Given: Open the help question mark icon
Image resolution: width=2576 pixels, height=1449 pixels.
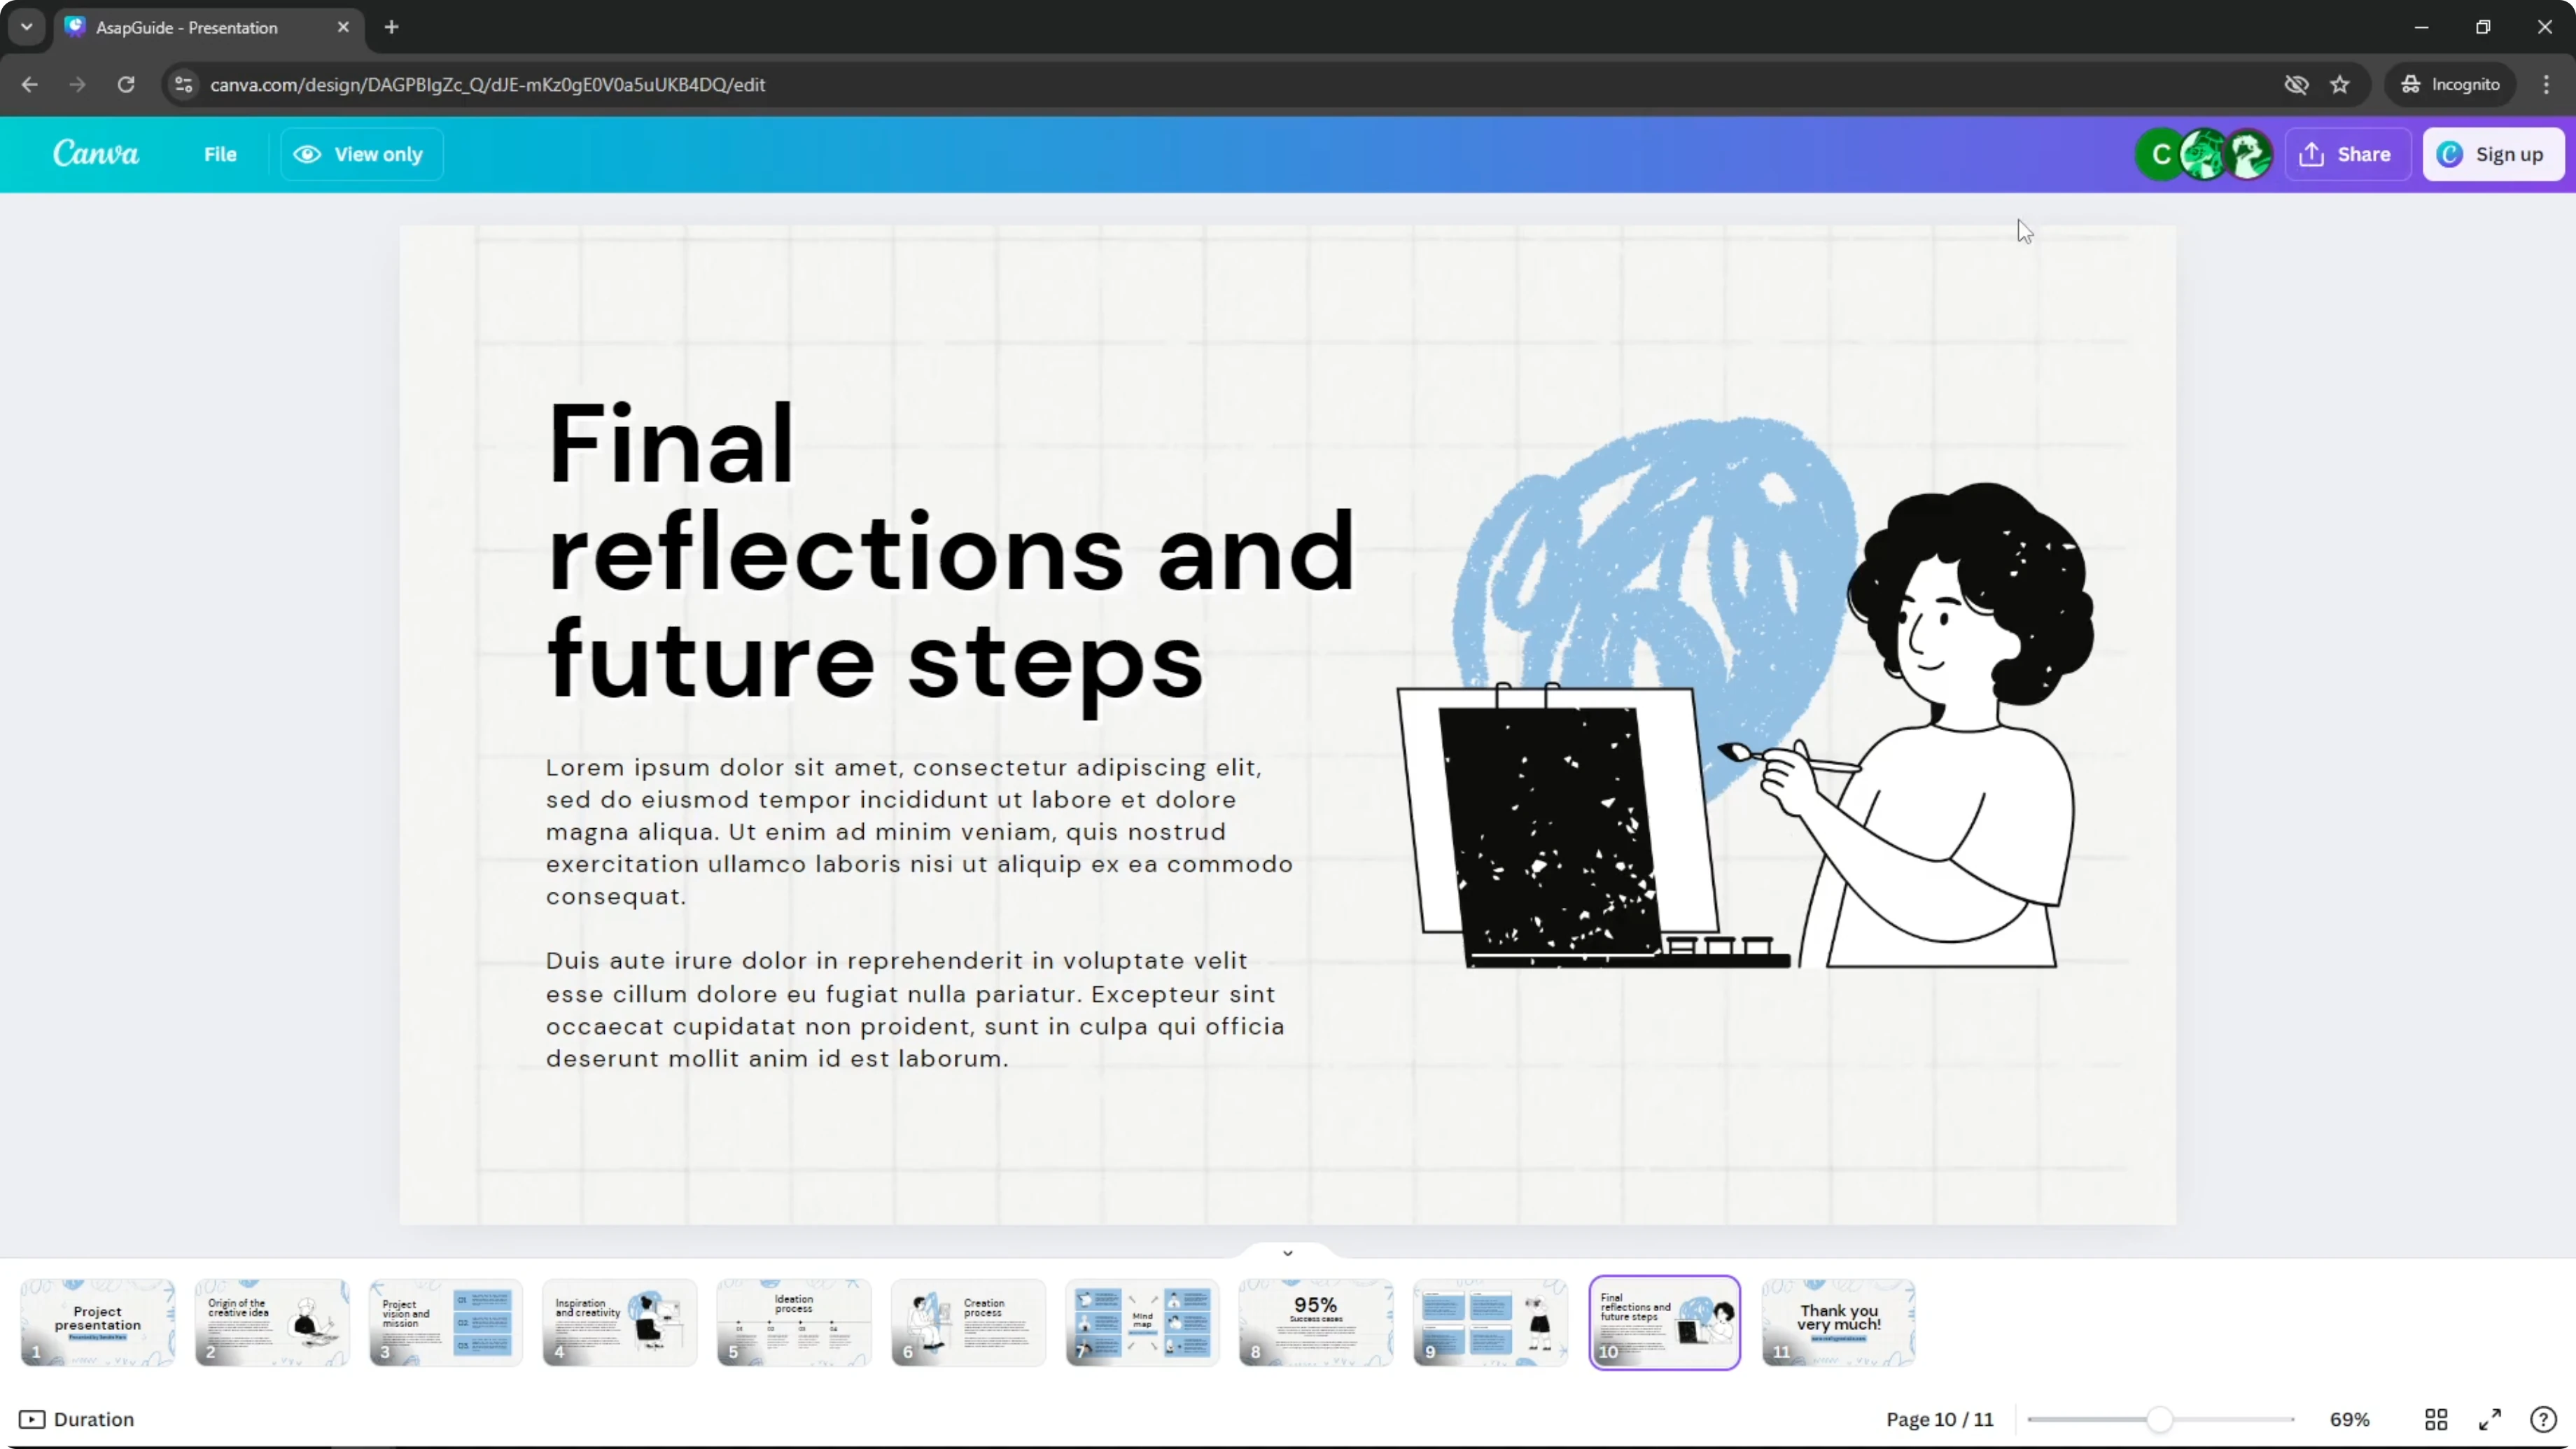Looking at the screenshot, I should [x=2543, y=1419].
